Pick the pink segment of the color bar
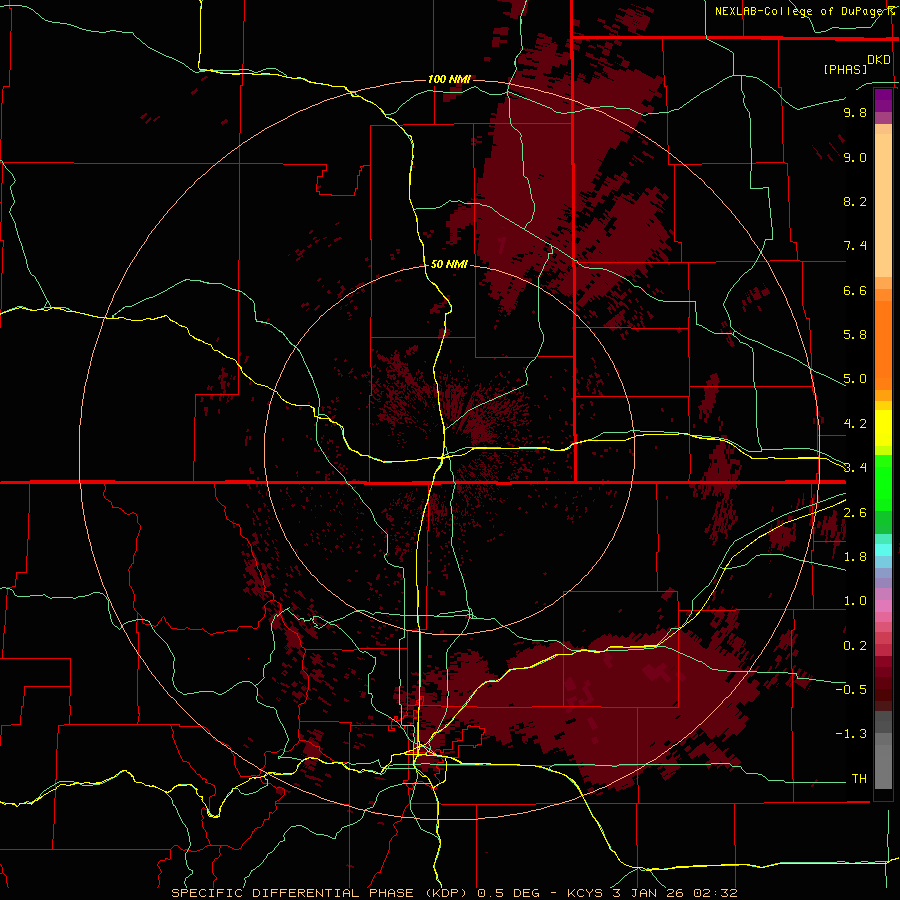900x900 pixels. pos(883,606)
